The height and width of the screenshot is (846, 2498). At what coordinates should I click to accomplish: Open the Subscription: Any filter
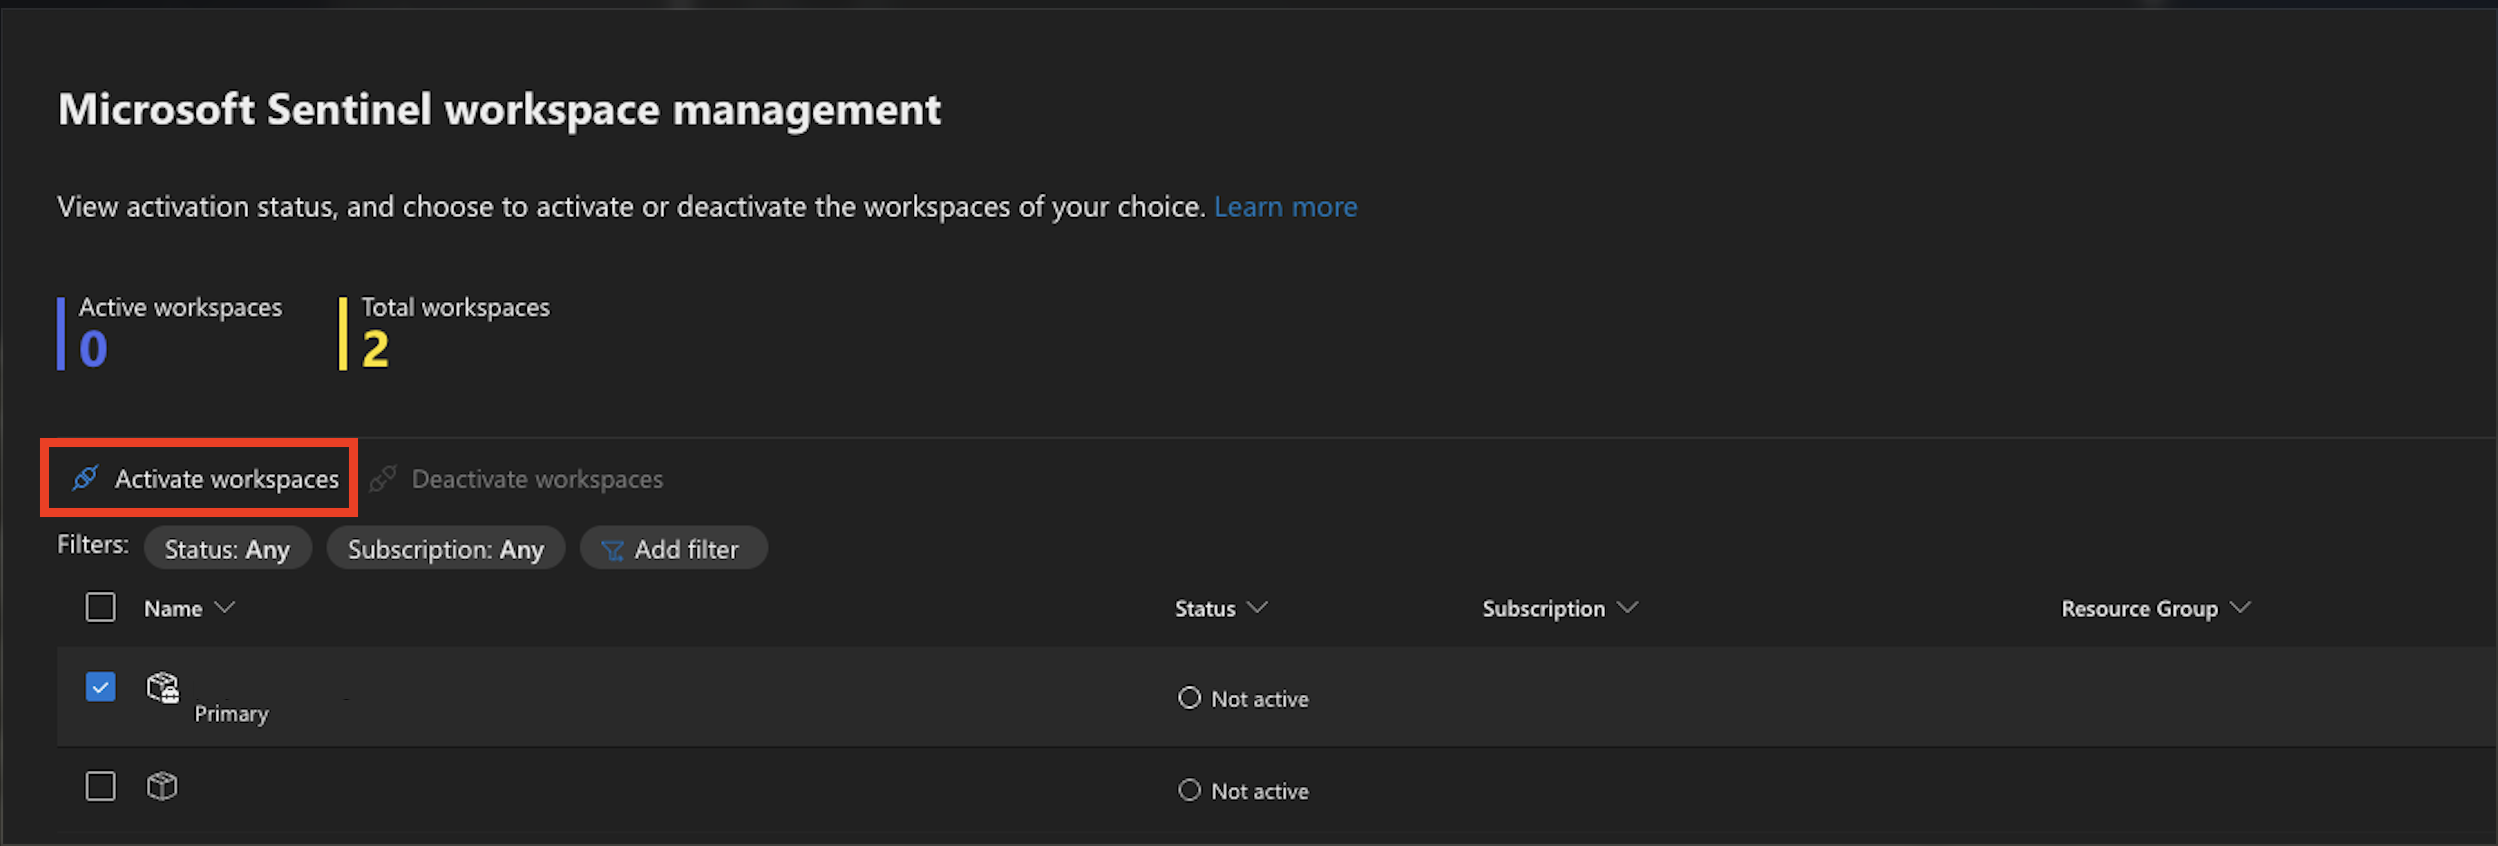pos(446,549)
